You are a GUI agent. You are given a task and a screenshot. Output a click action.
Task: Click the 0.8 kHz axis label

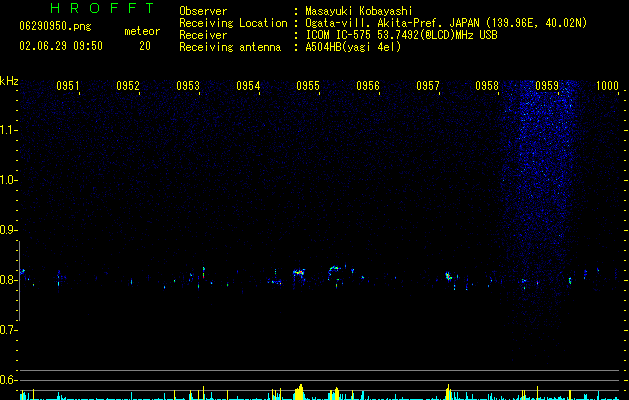click(8, 280)
